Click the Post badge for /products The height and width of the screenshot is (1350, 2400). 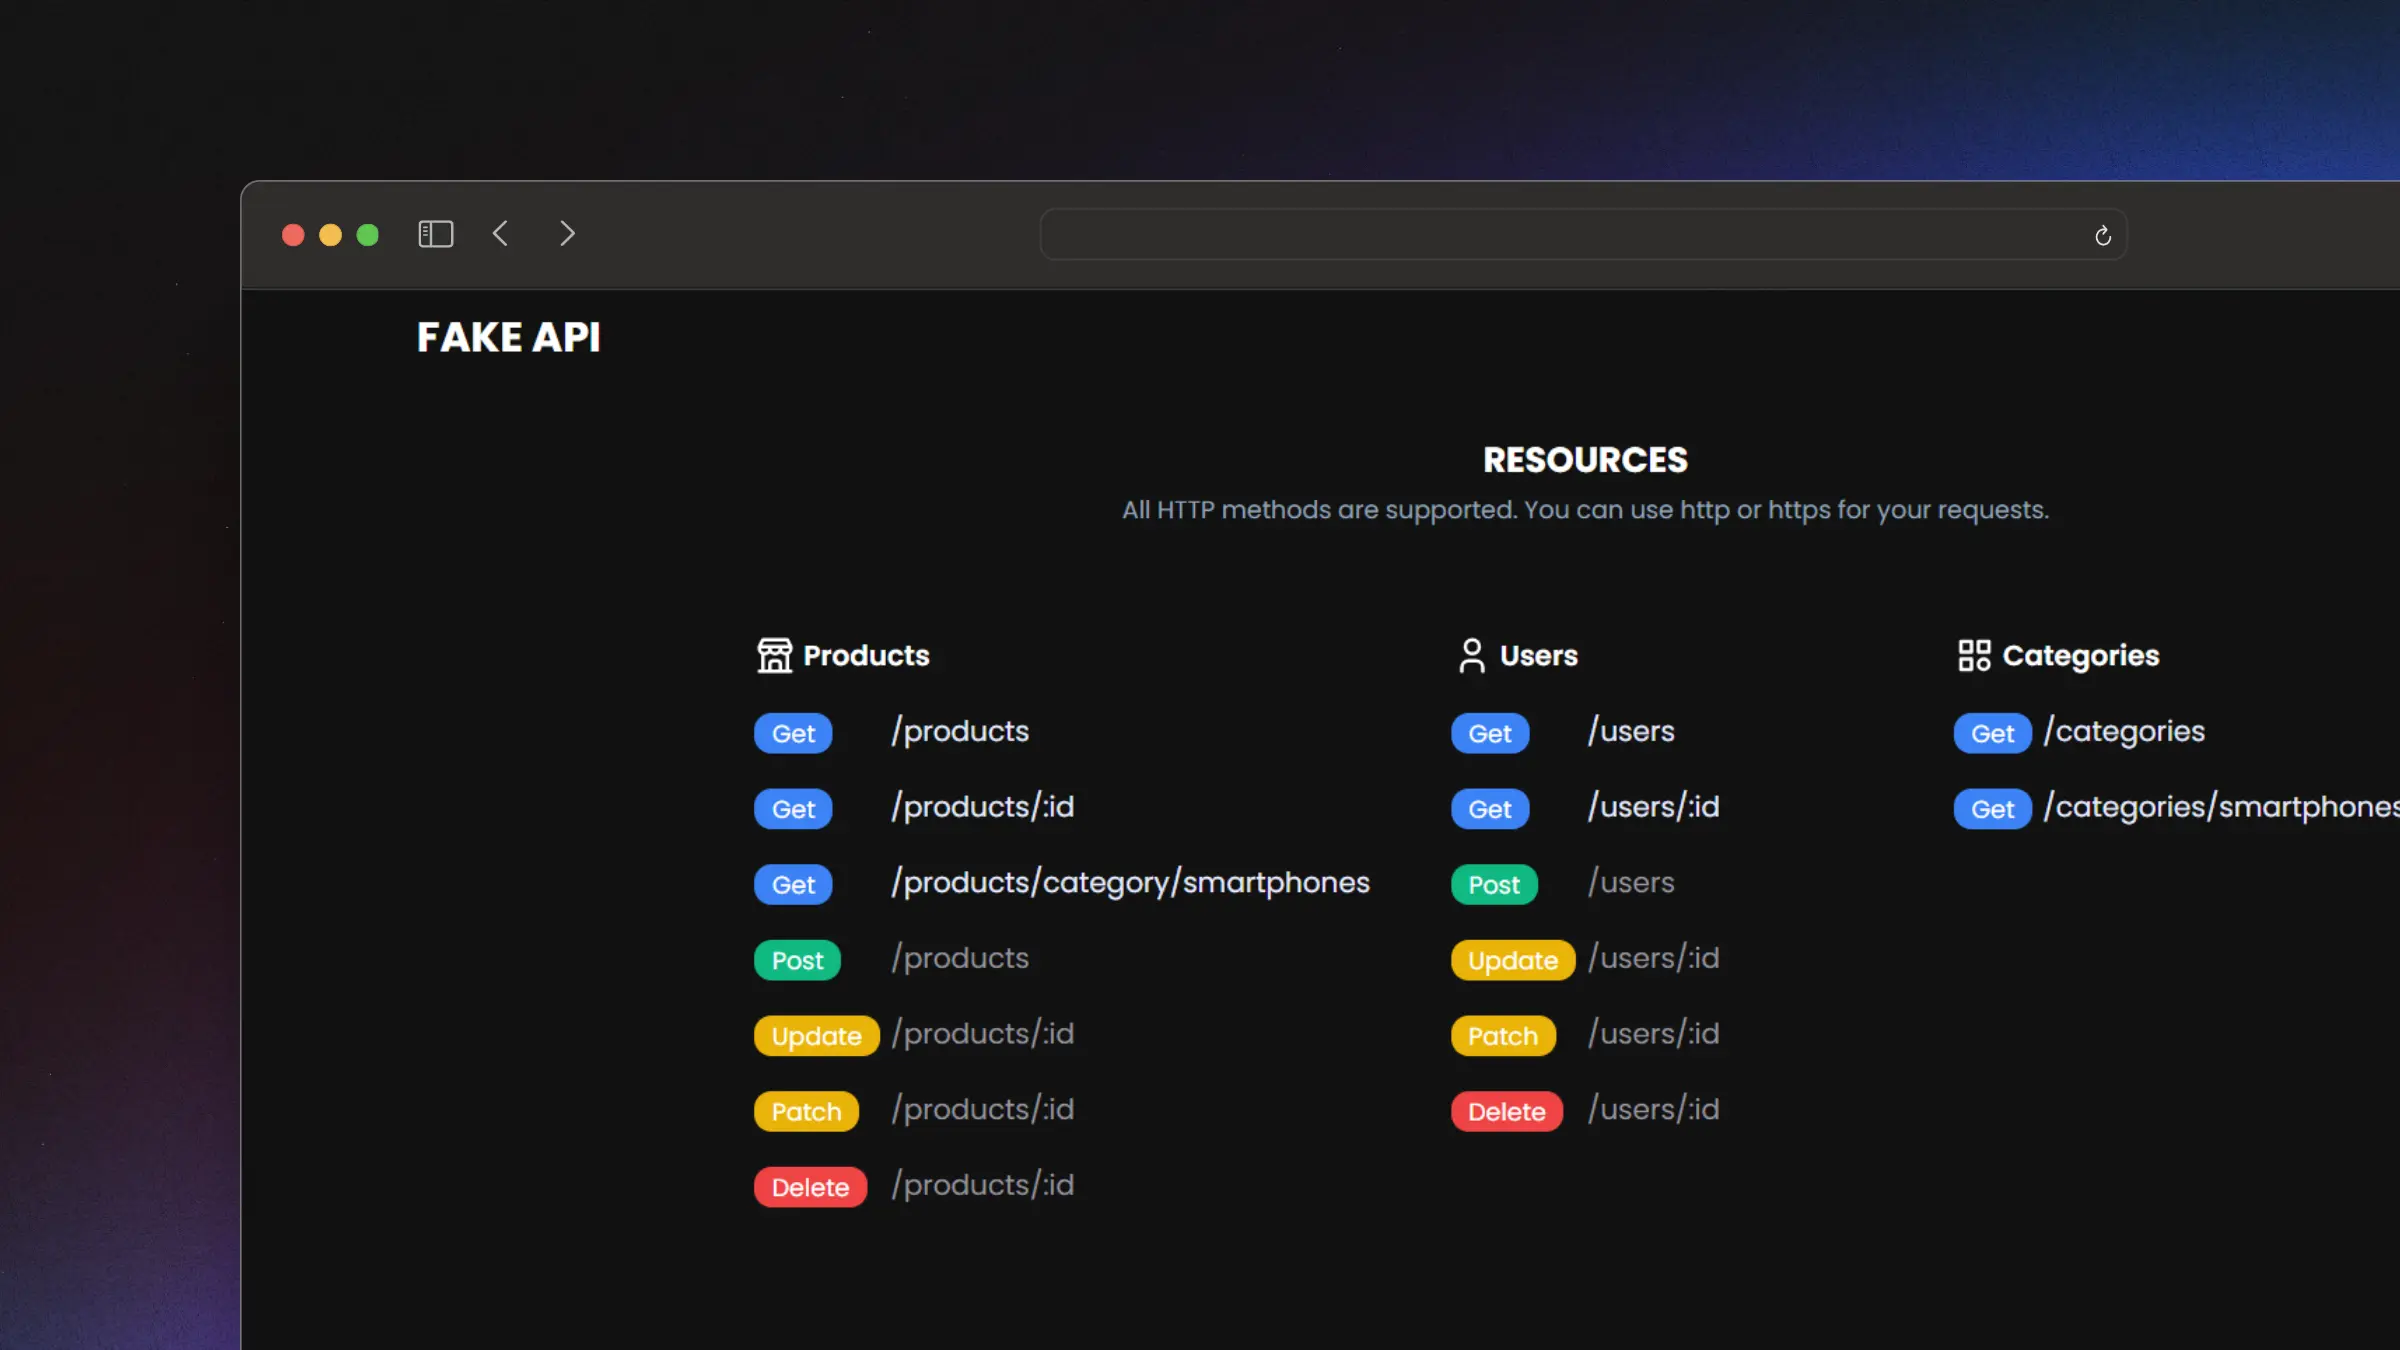point(797,960)
